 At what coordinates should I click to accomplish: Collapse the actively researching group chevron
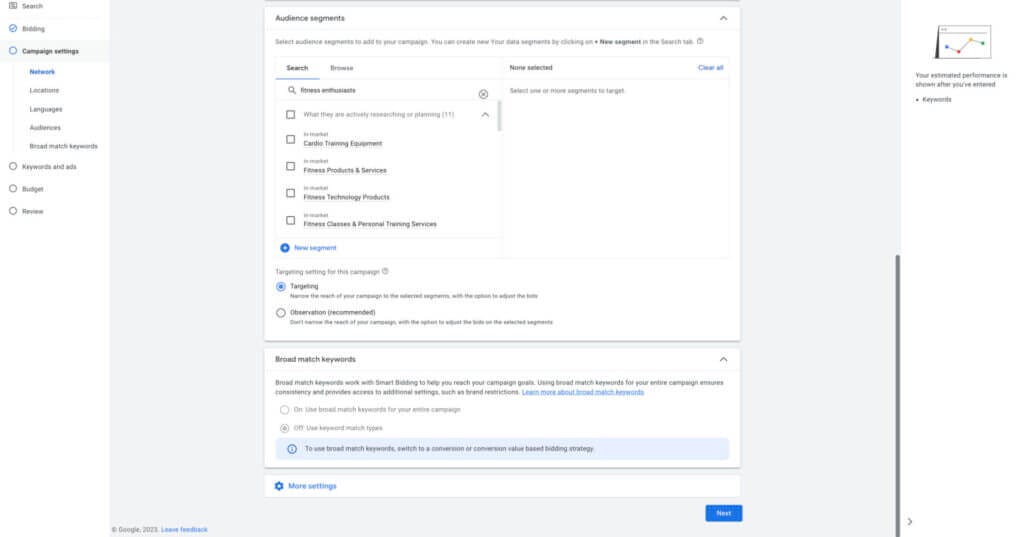click(x=485, y=114)
